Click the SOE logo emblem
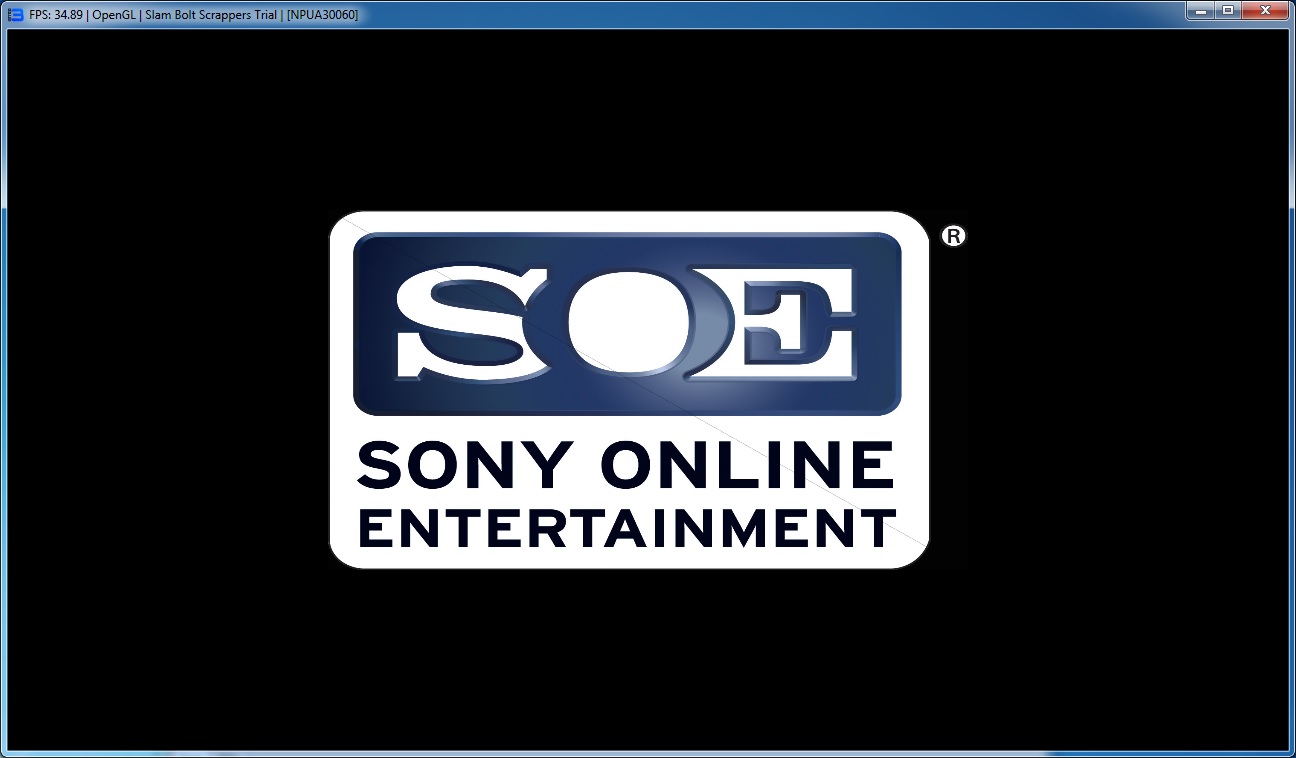This screenshot has width=1296, height=758. [627, 323]
